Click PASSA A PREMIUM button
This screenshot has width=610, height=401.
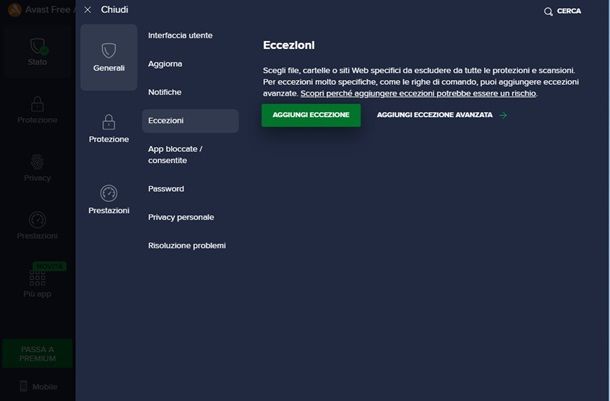click(x=37, y=354)
